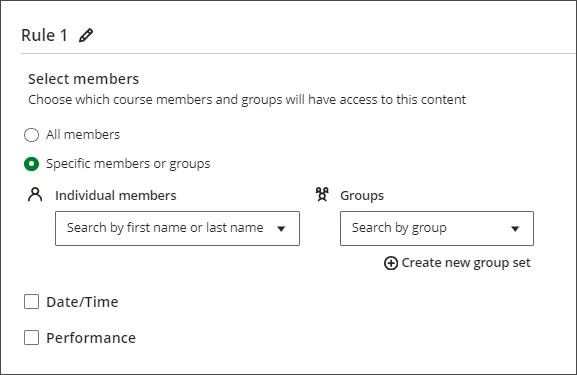Click the Performance label text

pyautogui.click(x=91, y=338)
